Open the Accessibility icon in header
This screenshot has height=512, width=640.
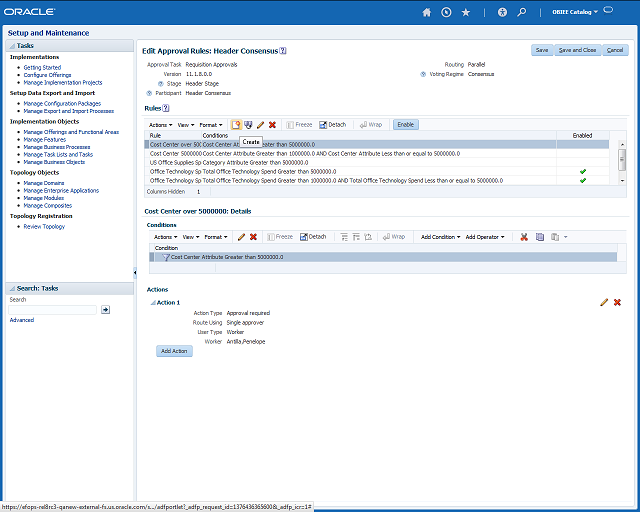(502, 12)
